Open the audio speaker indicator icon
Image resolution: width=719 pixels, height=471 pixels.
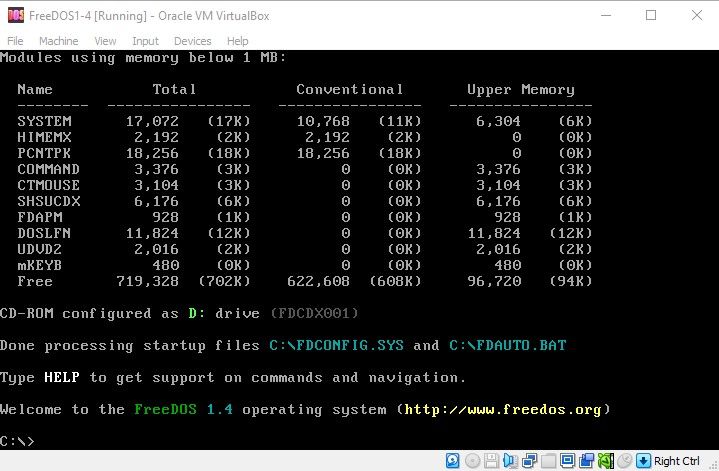pyautogui.click(x=510, y=460)
